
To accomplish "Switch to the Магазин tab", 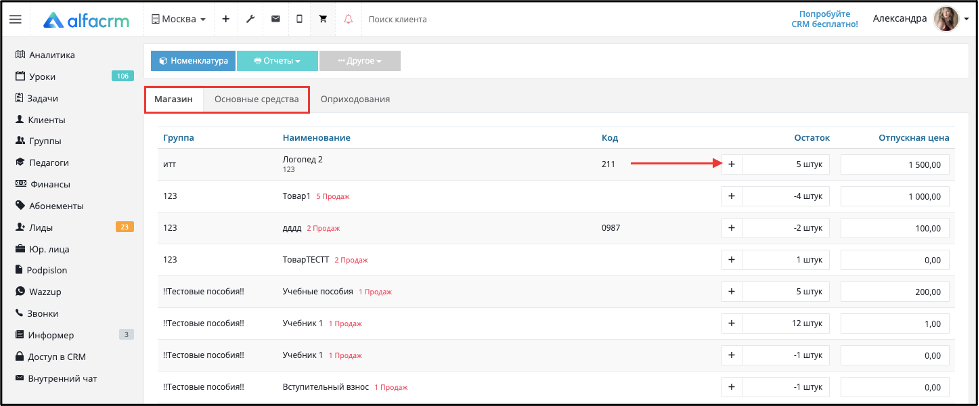I will coord(174,99).
